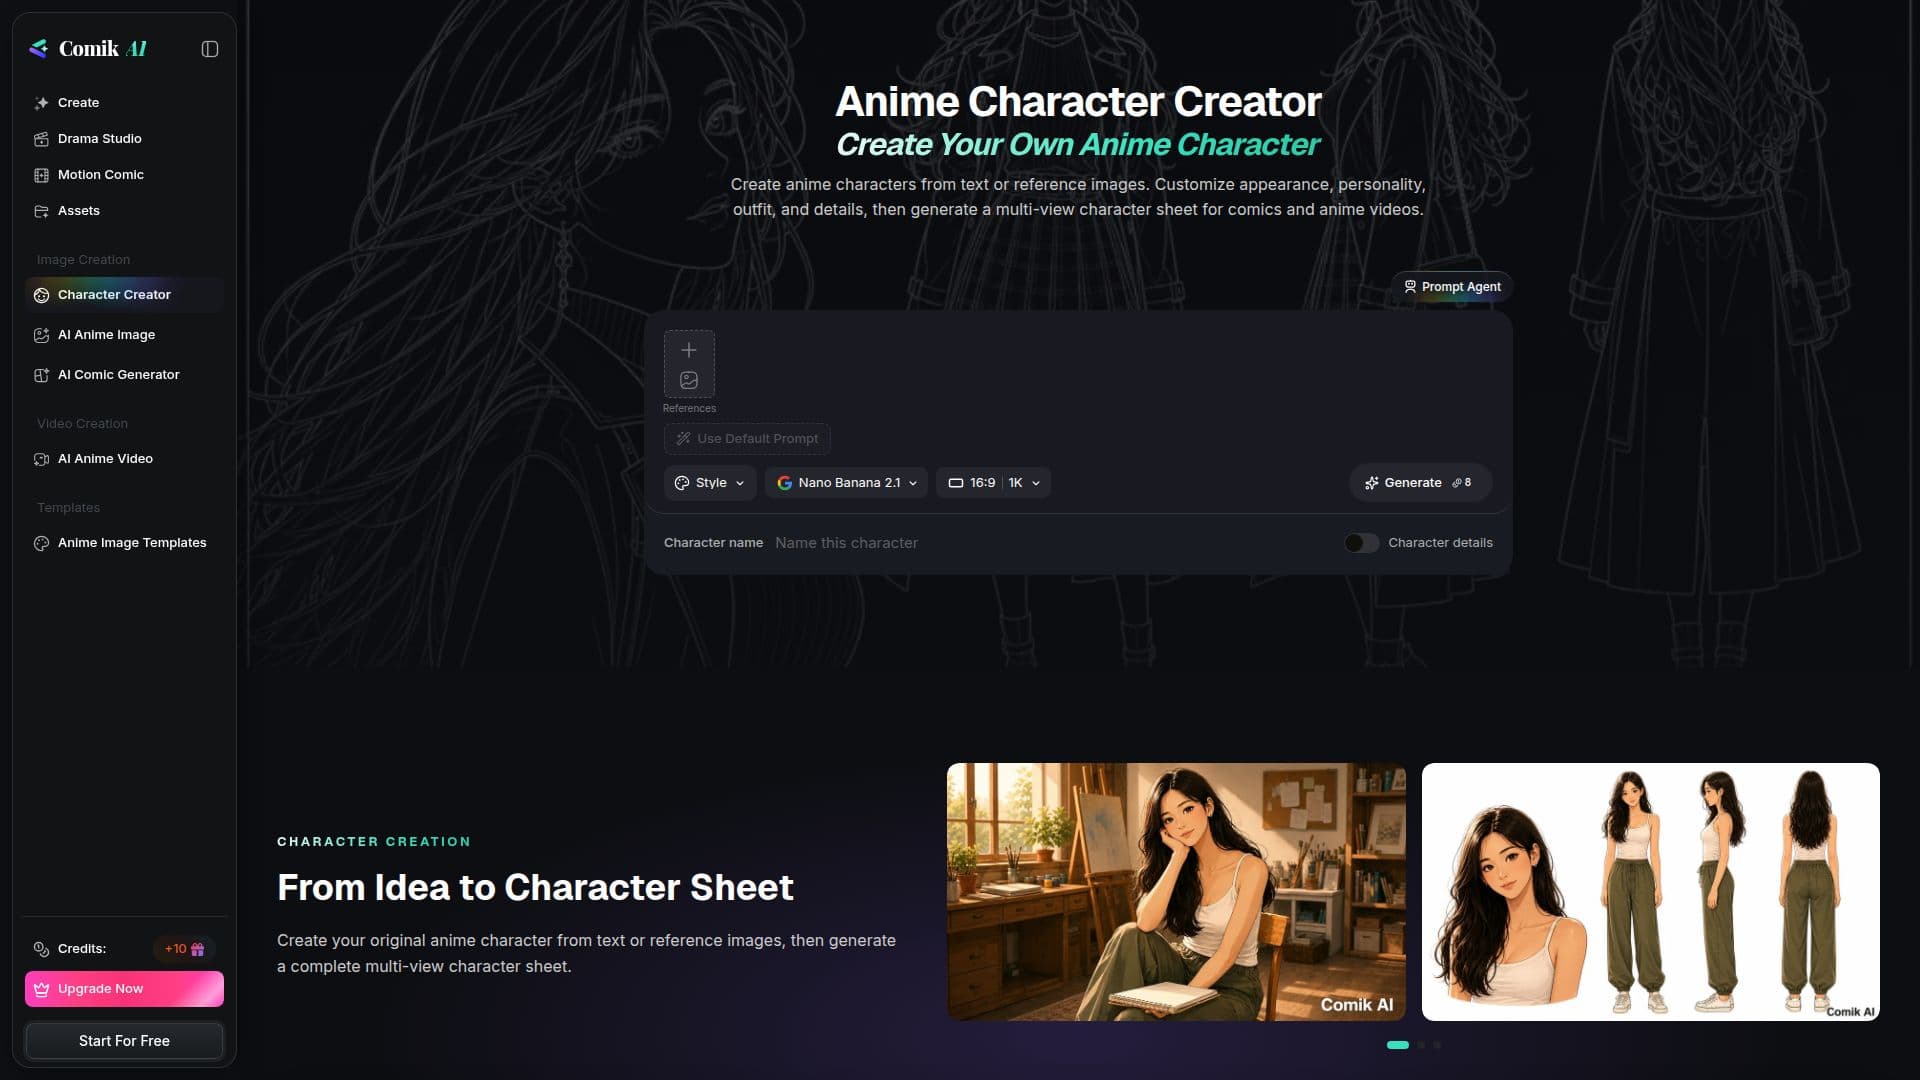The height and width of the screenshot is (1080, 1920).
Task: Select the second carousel indicator dot
Action: pos(1421,1045)
